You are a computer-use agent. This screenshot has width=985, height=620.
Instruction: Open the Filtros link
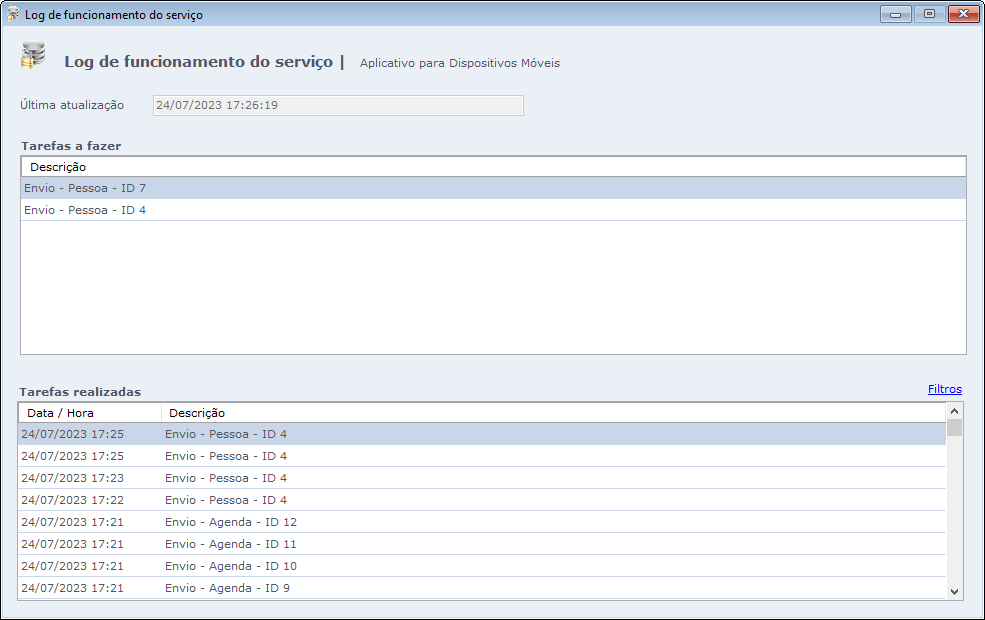(944, 389)
